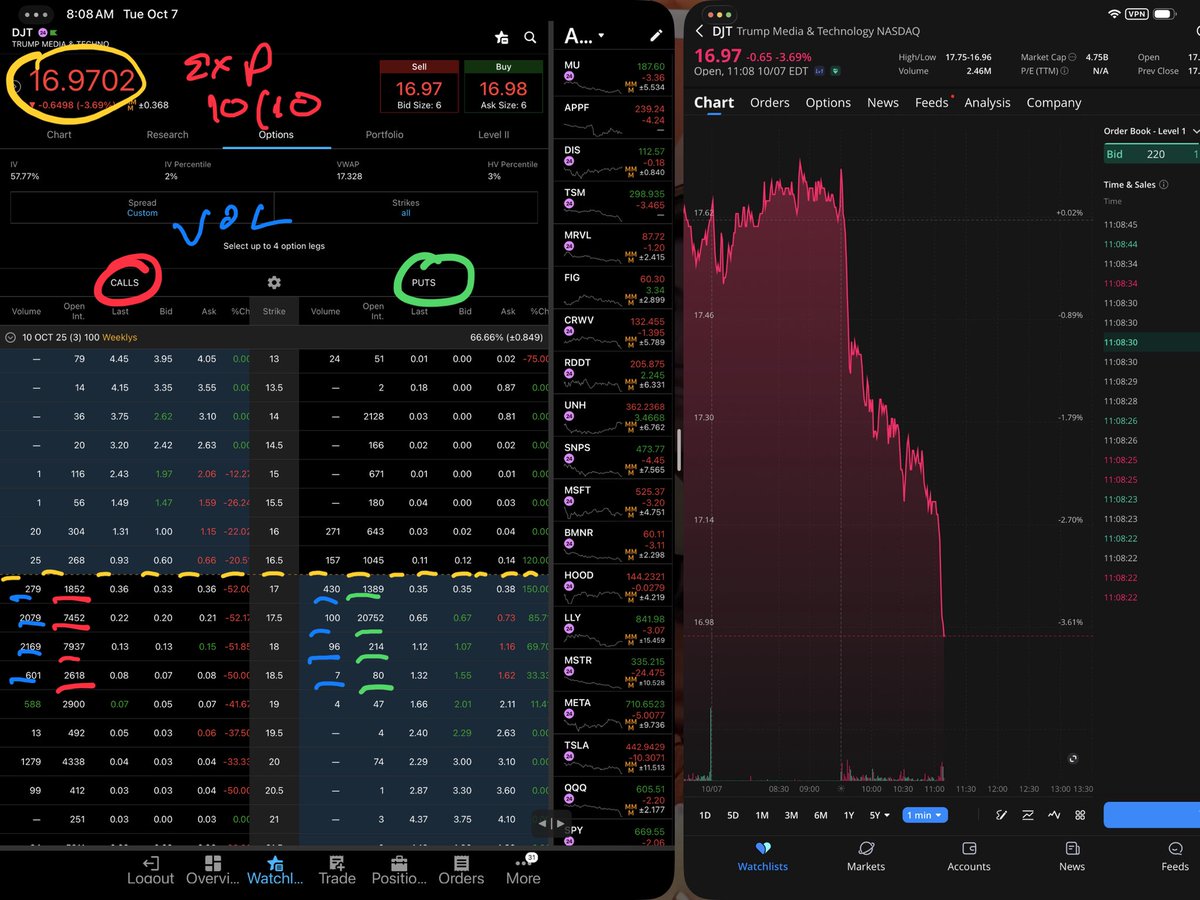Screen dimensions: 1200x900
Task: Tap the 7937 calls open interest cell
Action: (74, 646)
